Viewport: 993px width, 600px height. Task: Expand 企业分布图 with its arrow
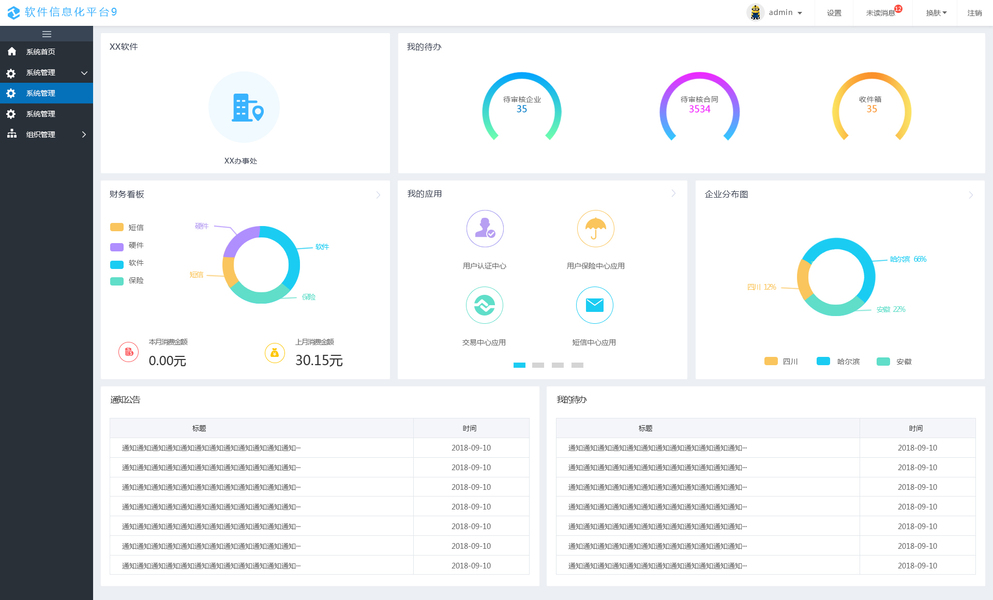tap(971, 195)
